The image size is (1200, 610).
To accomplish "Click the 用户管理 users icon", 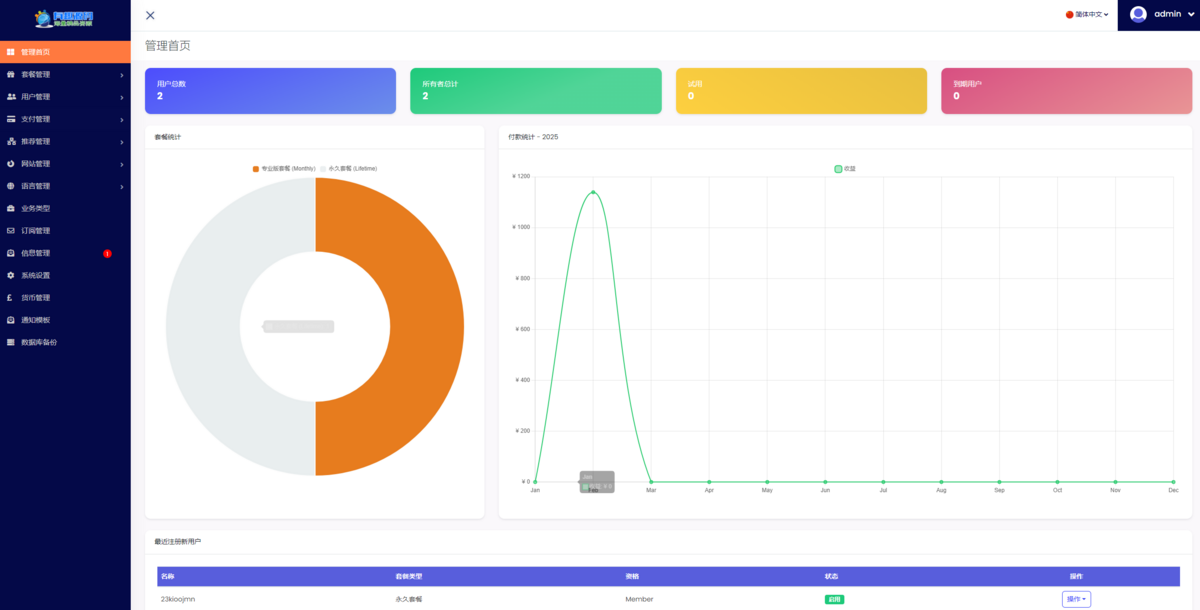I will point(11,97).
